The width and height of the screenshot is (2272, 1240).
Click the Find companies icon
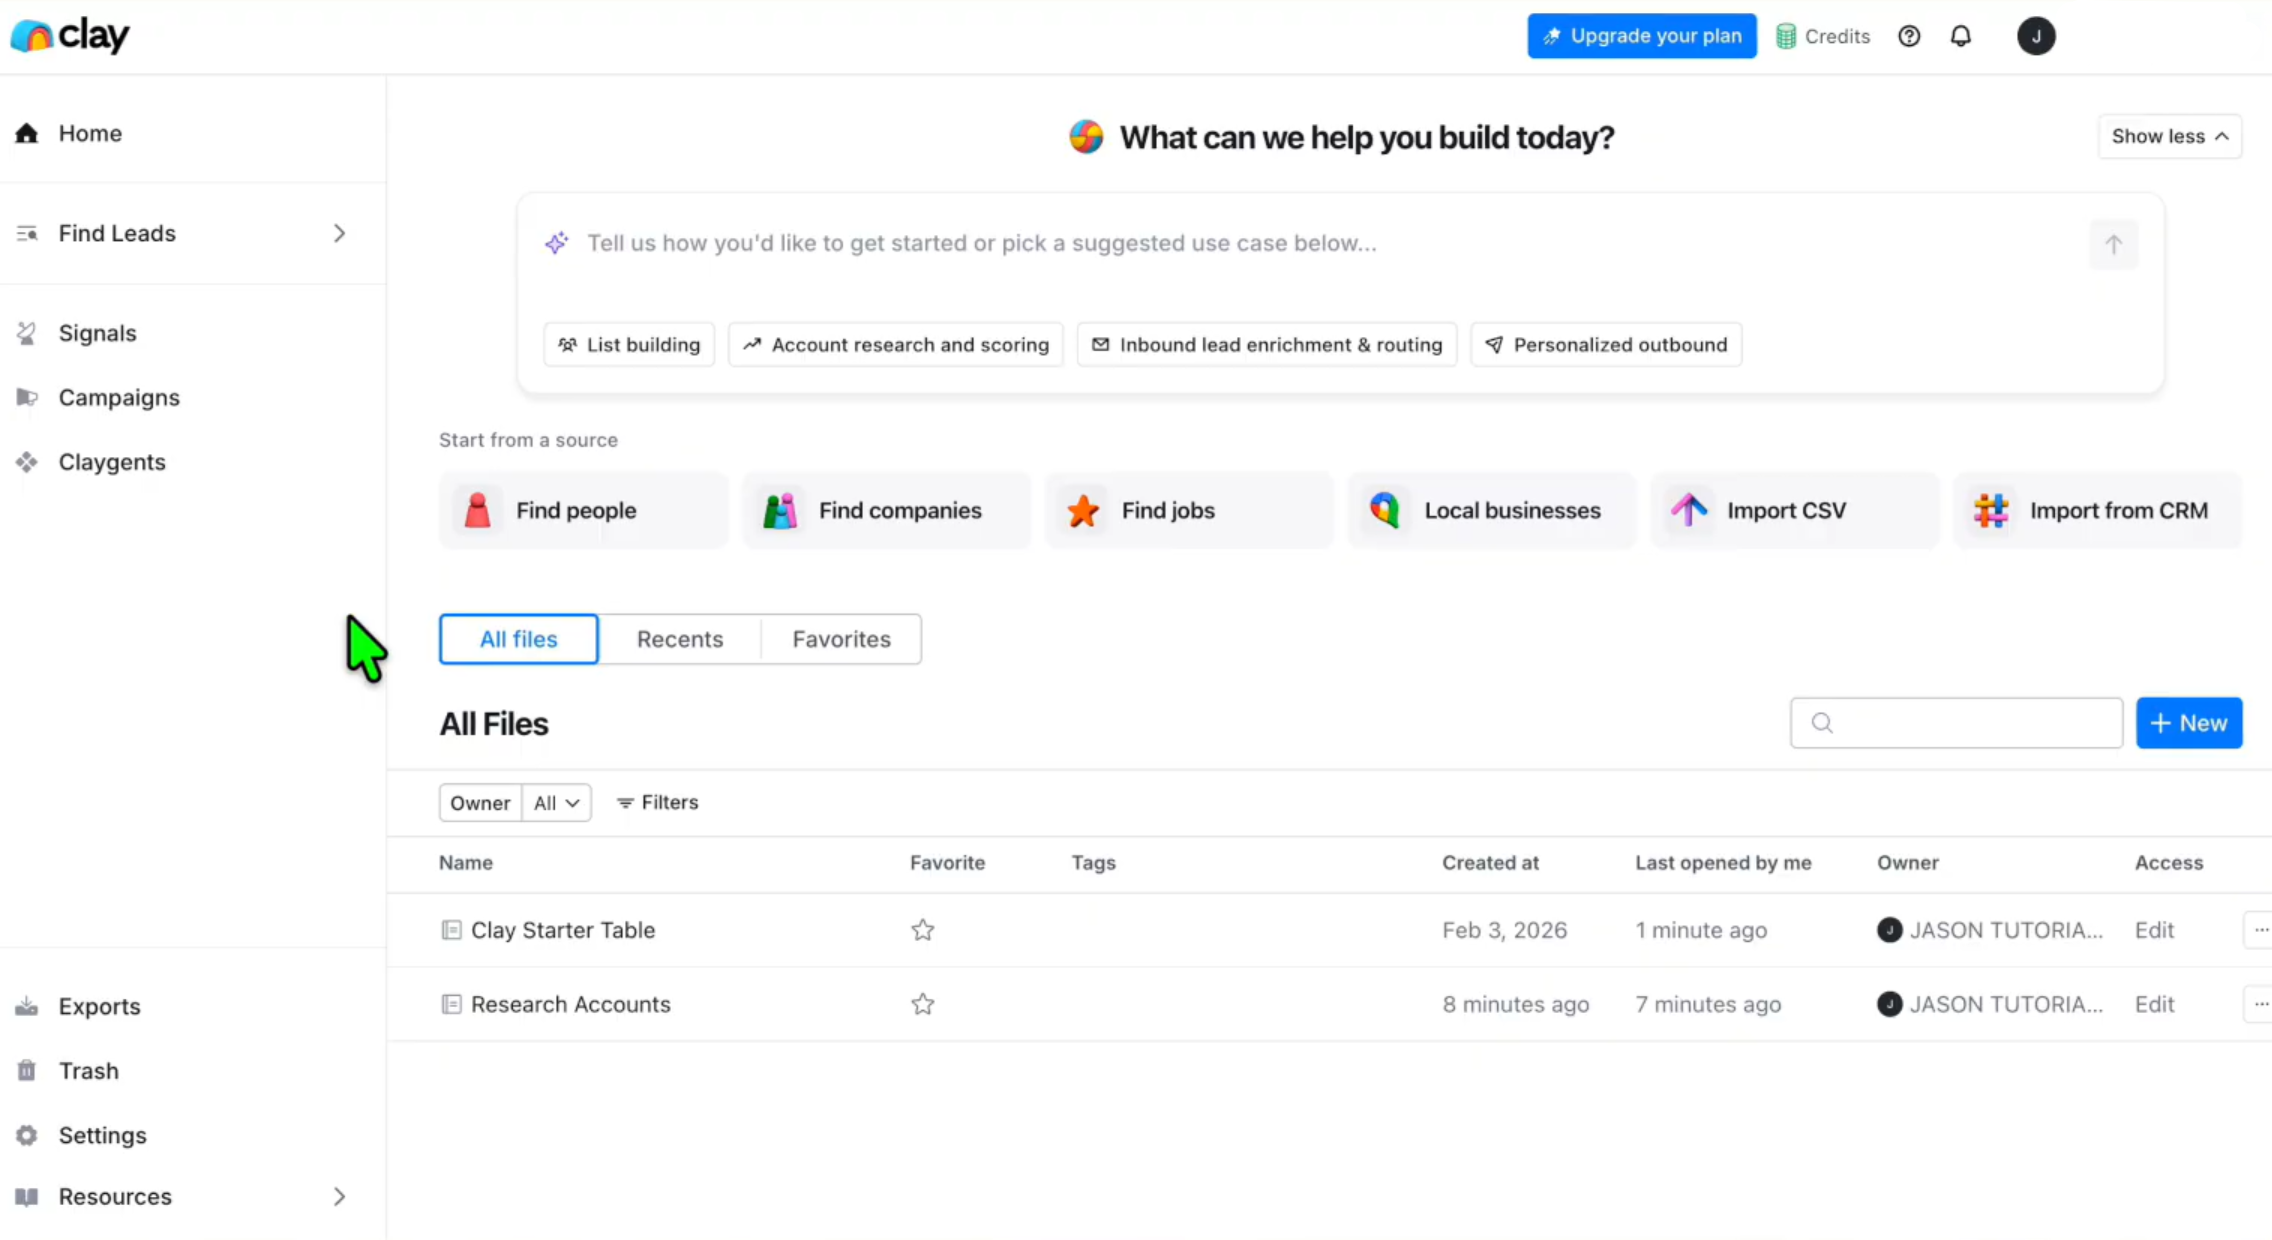[x=780, y=510]
